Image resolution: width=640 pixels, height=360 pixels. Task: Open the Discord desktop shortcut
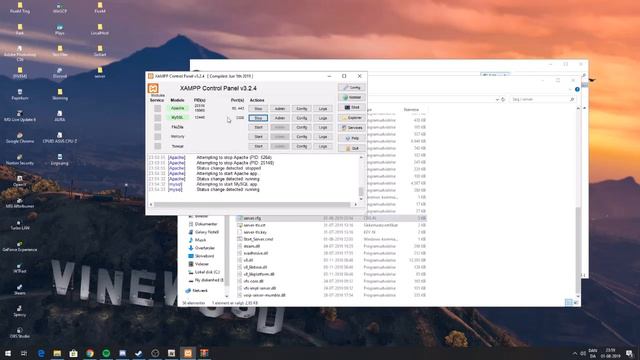(60, 73)
